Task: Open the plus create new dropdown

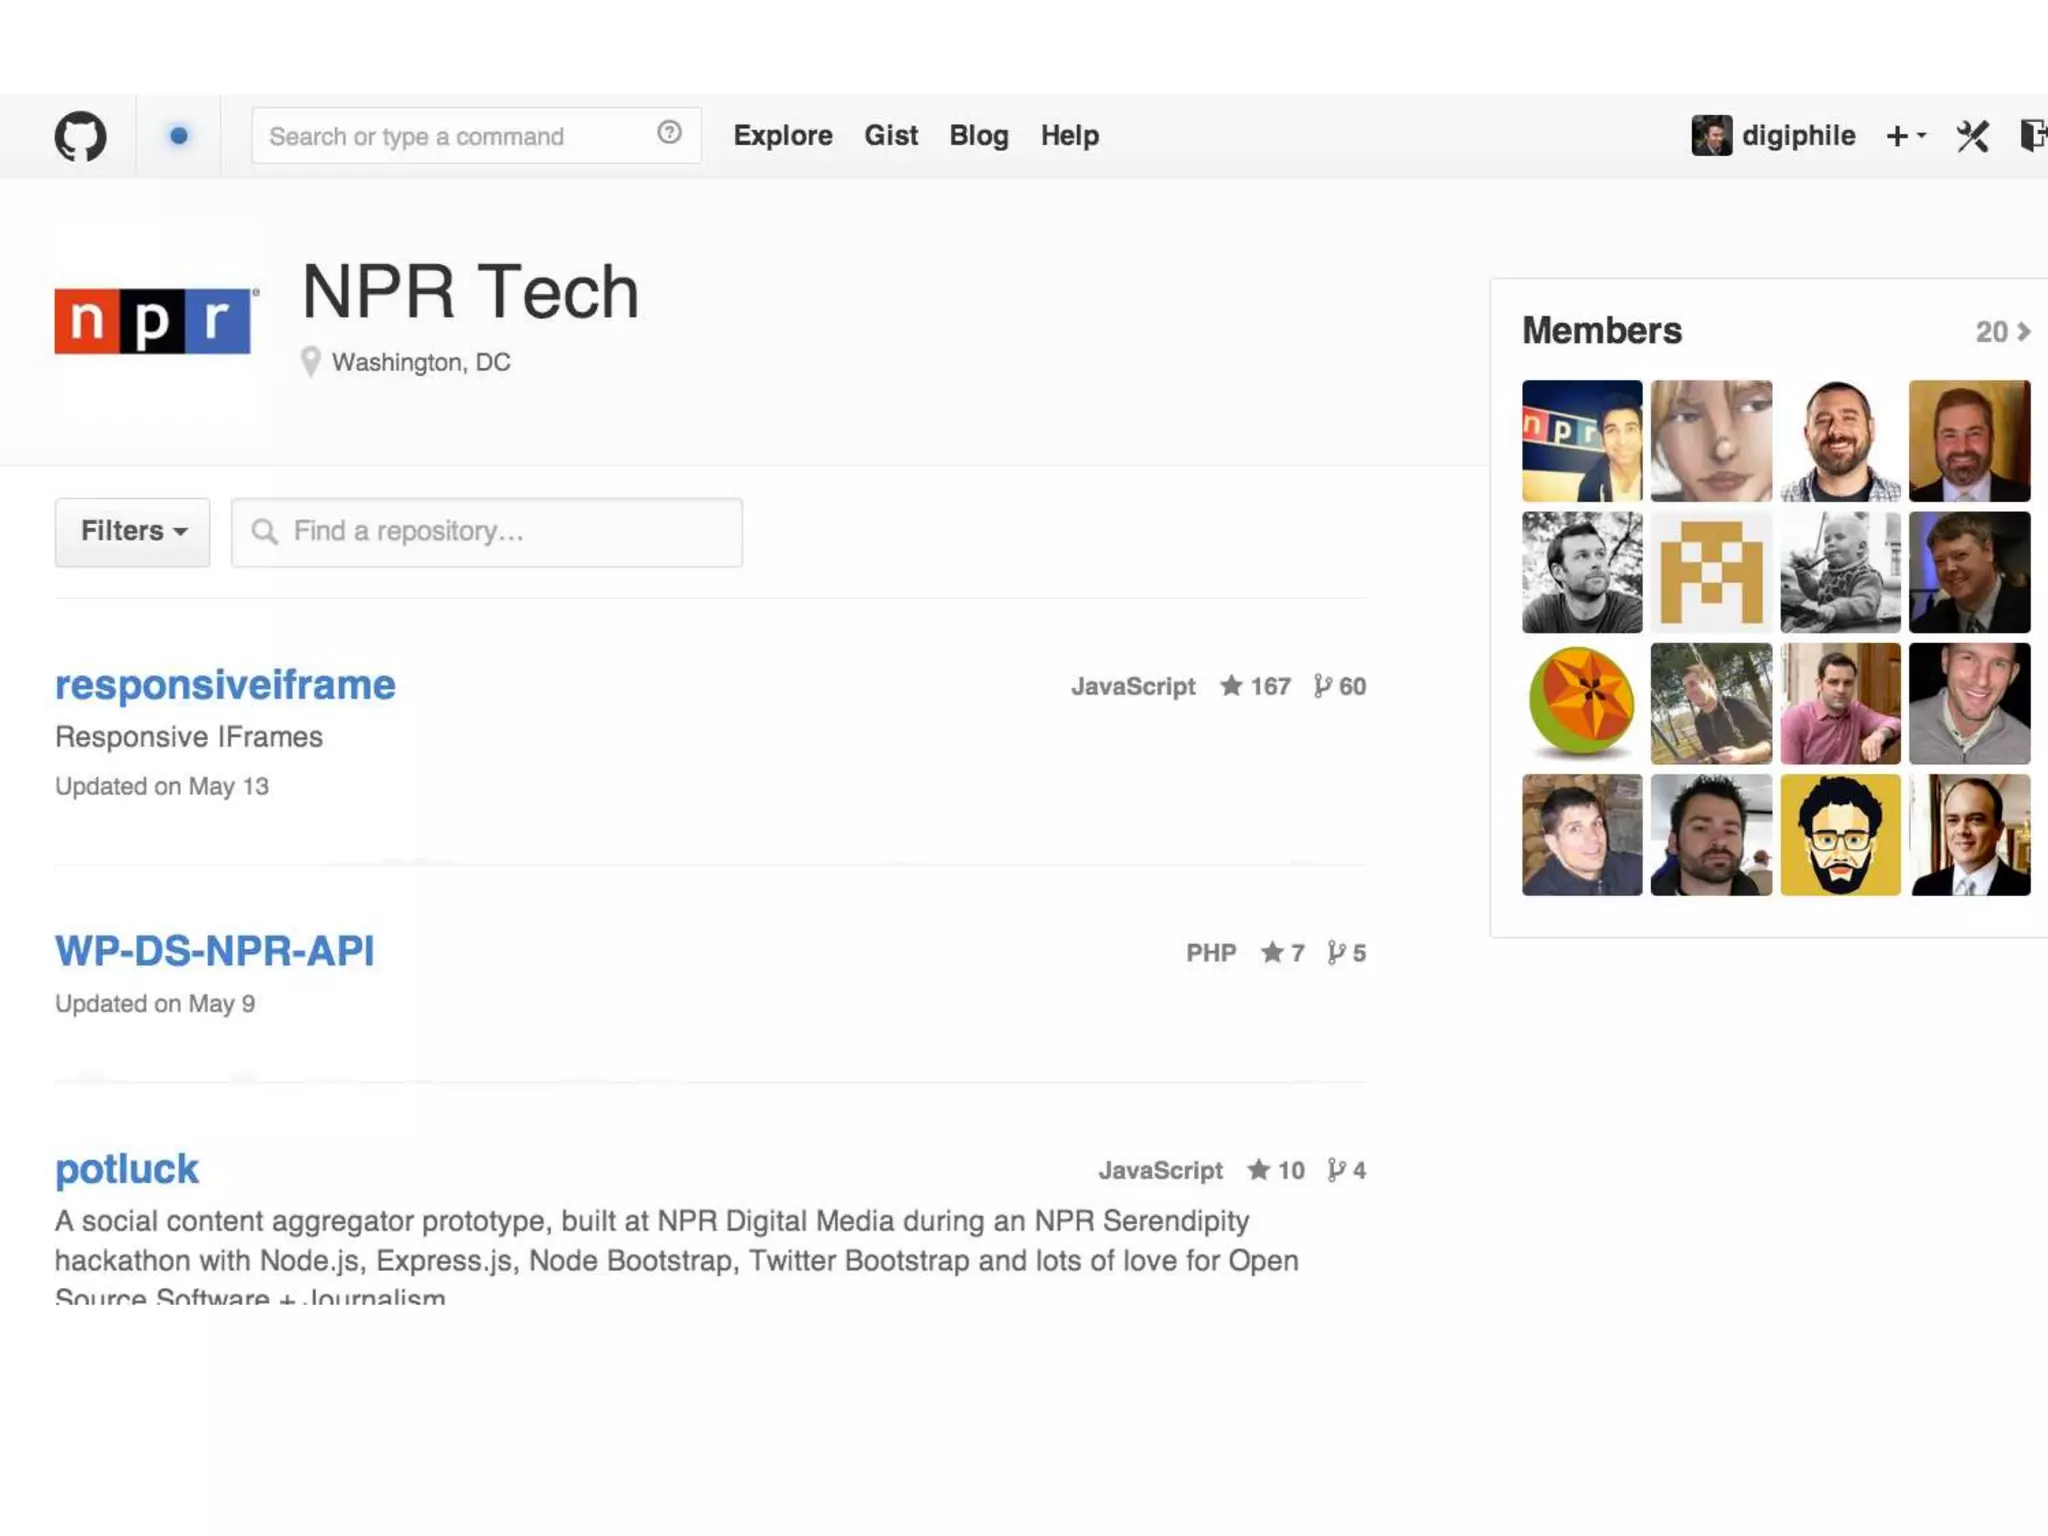Action: (1905, 136)
